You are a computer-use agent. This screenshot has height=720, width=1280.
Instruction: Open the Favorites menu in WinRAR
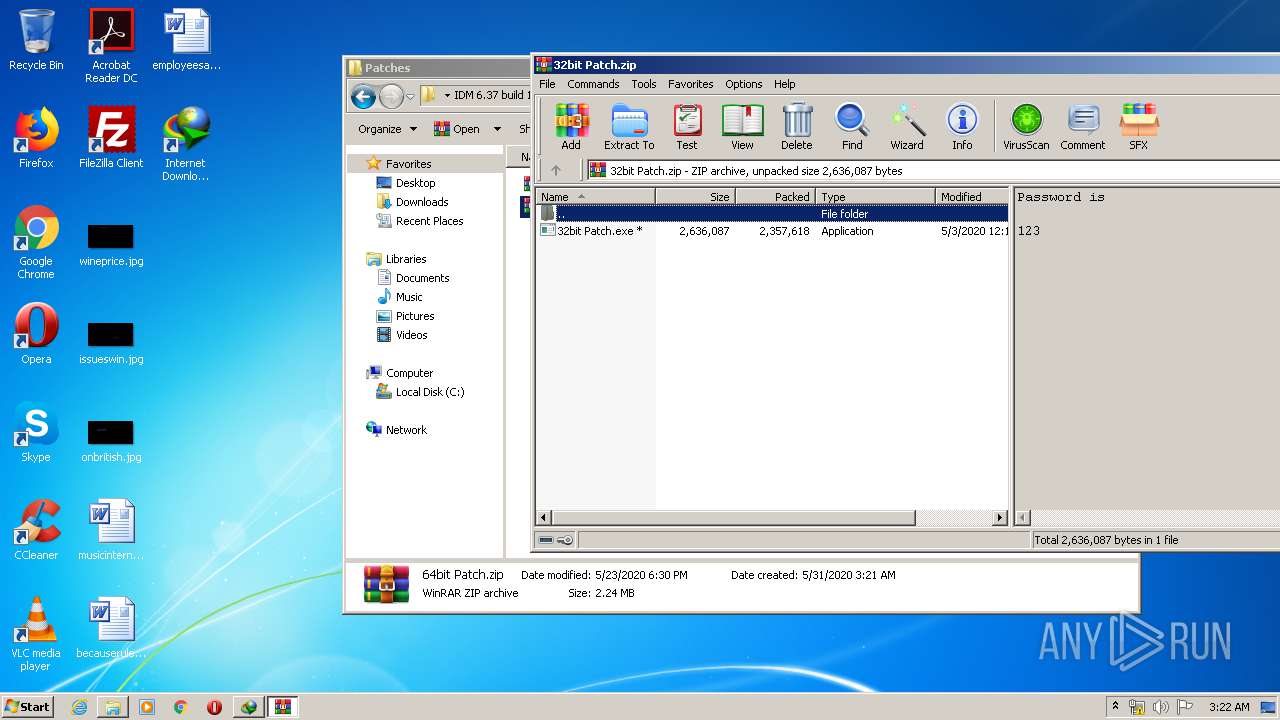point(690,84)
